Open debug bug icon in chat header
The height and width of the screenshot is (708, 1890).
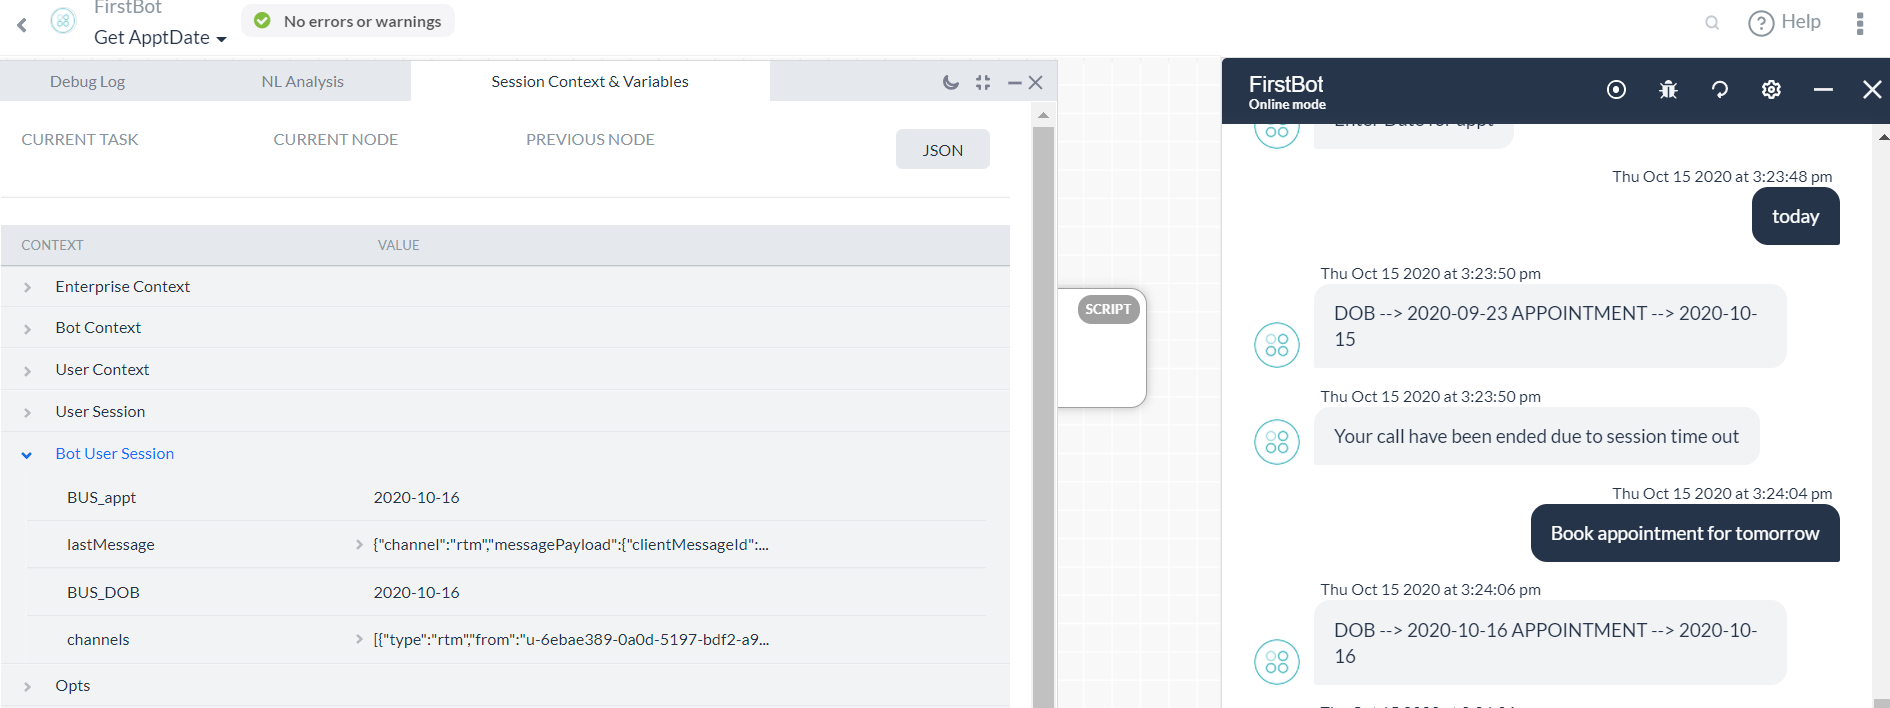click(x=1668, y=90)
